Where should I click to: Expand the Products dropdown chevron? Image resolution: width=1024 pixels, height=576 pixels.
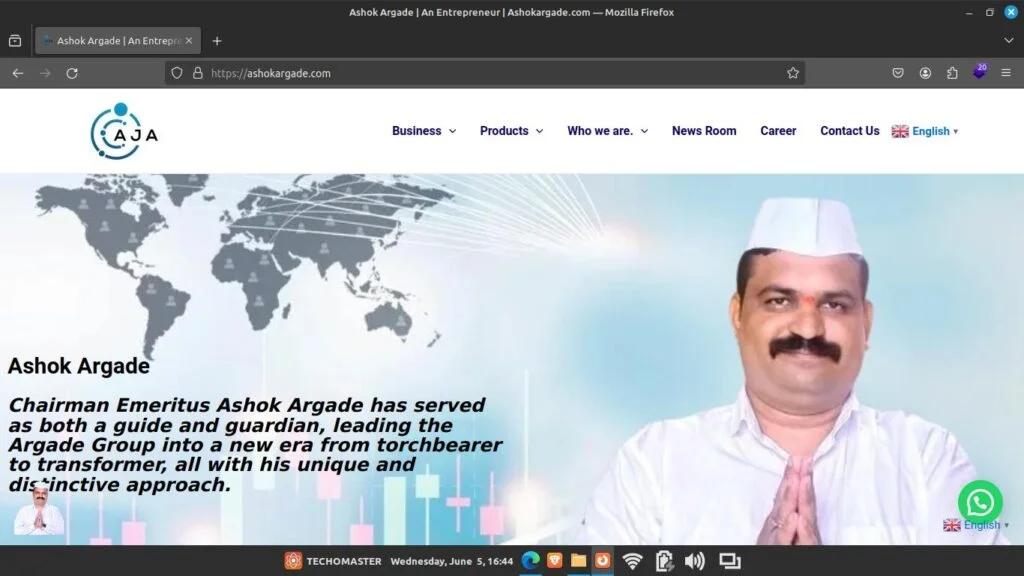[x=539, y=131]
